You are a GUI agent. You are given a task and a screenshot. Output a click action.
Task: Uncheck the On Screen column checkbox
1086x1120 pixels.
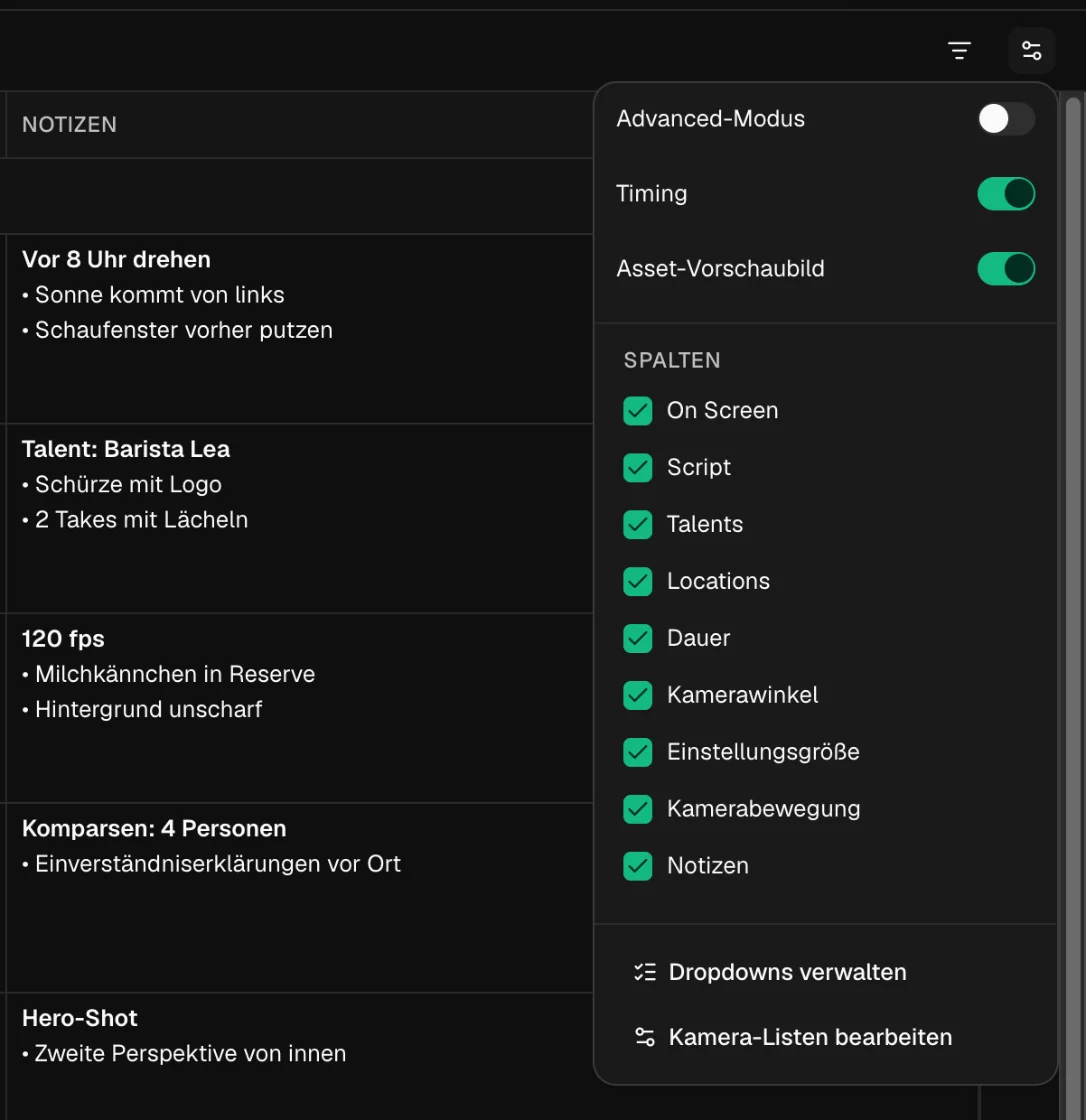coord(637,411)
